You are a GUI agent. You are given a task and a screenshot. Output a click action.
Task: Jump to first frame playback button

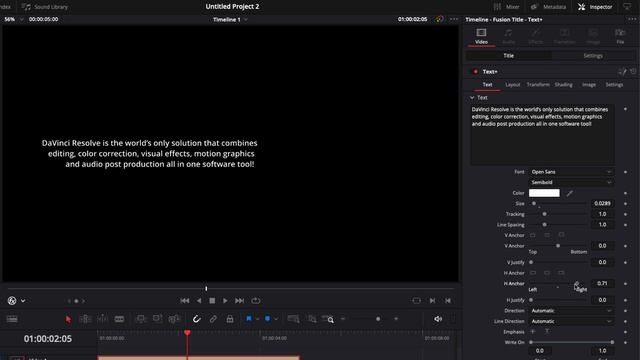[184, 301]
